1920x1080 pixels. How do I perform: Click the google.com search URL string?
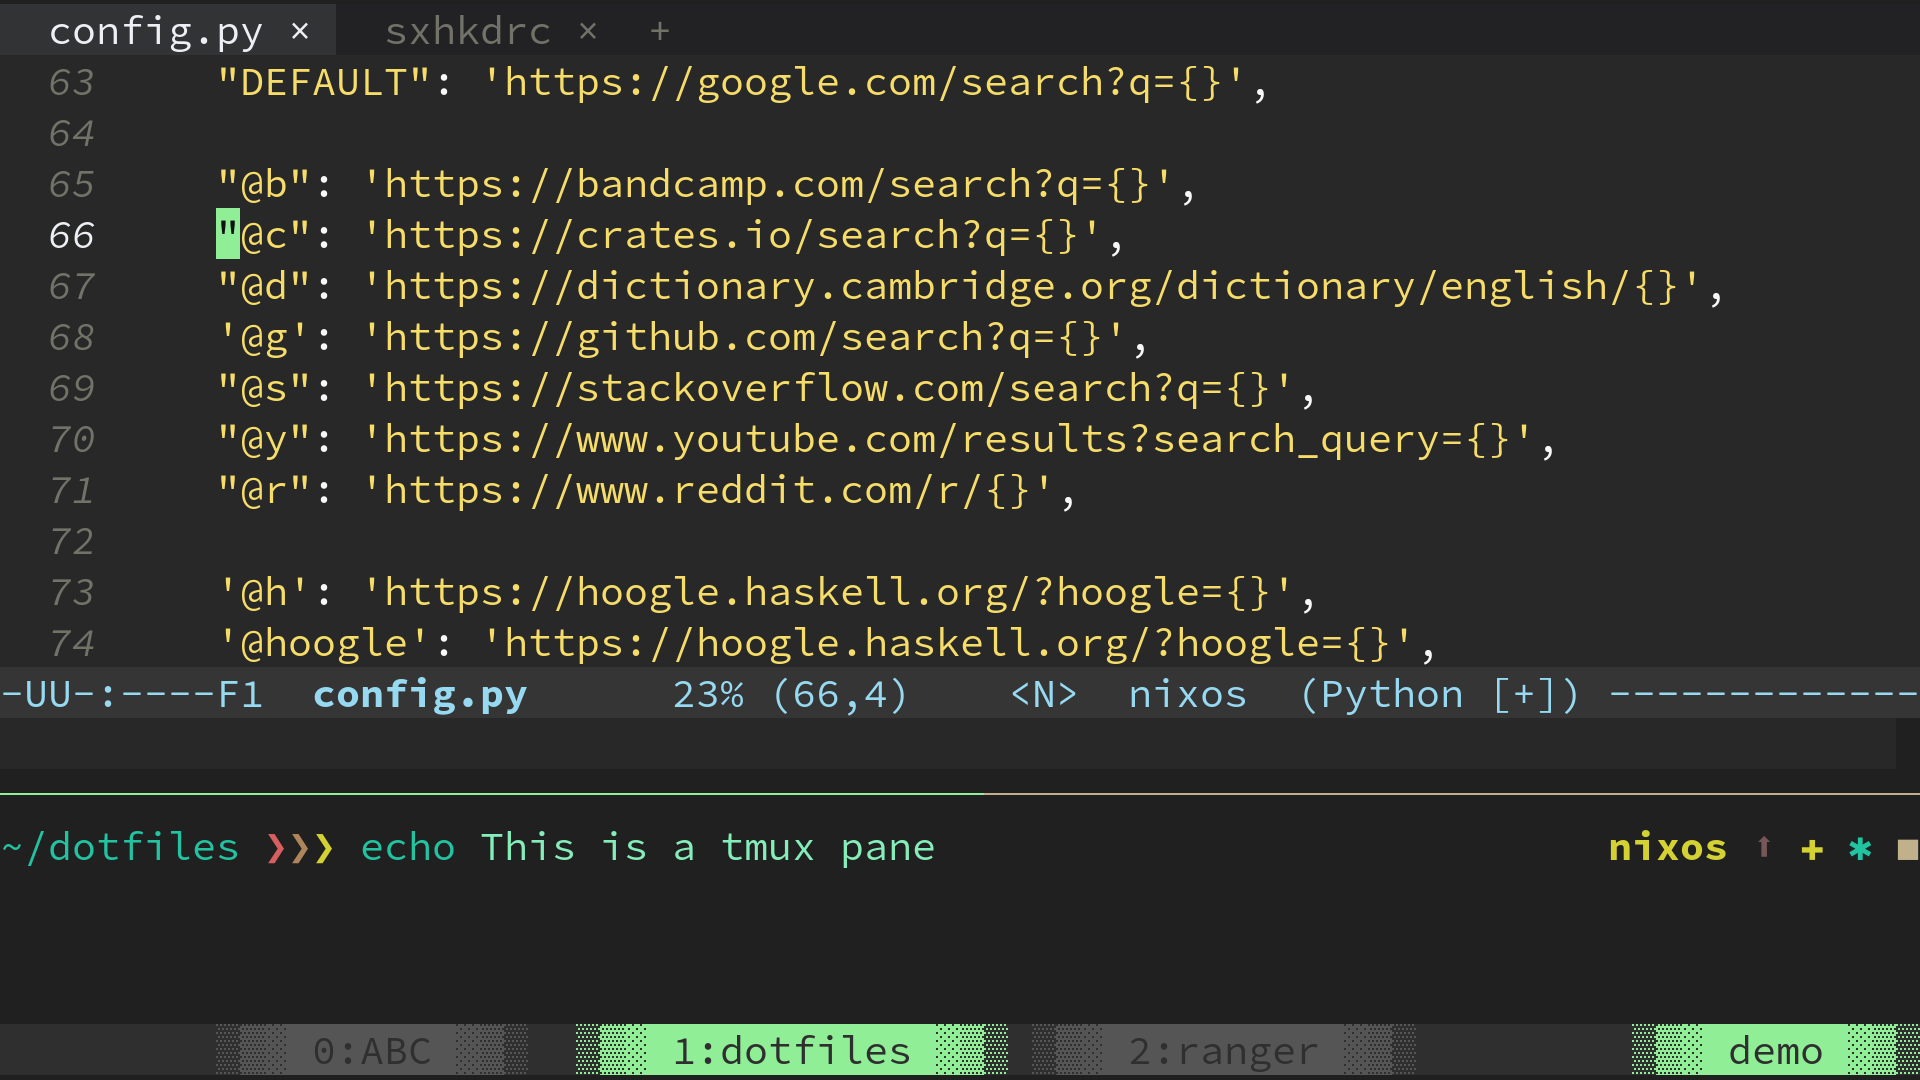[x=864, y=82]
